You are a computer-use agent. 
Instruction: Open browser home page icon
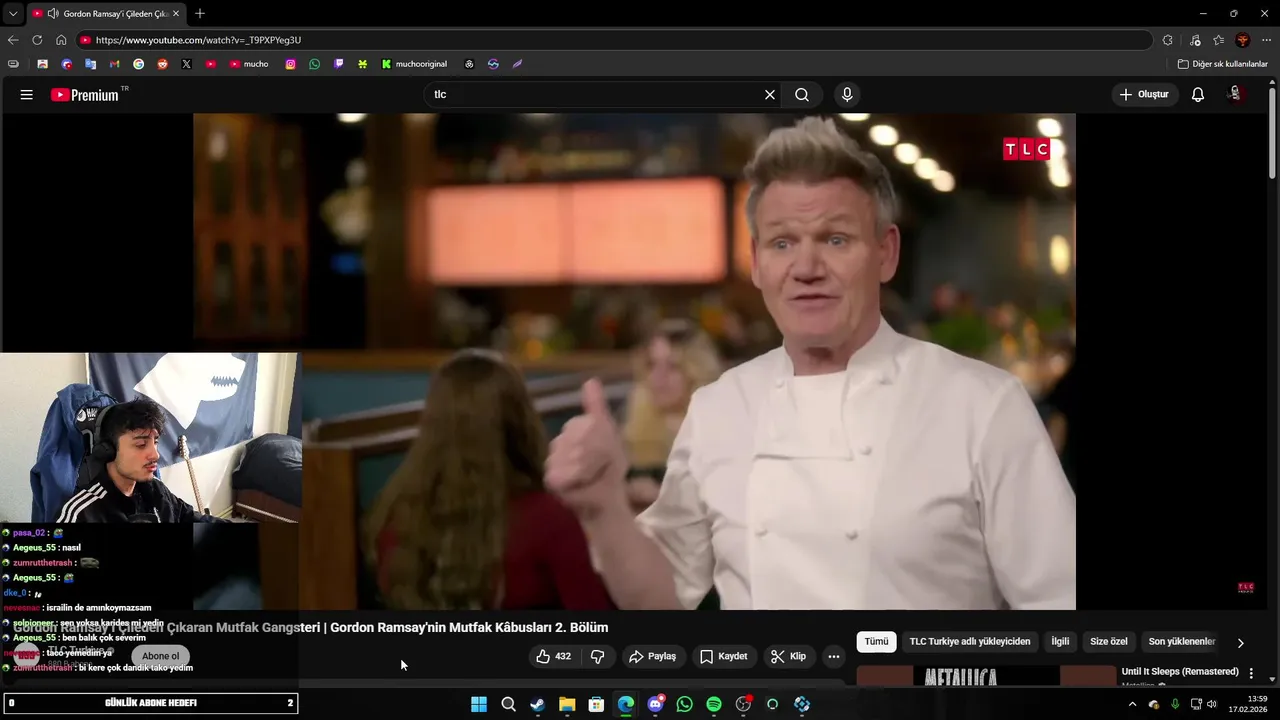[61, 40]
